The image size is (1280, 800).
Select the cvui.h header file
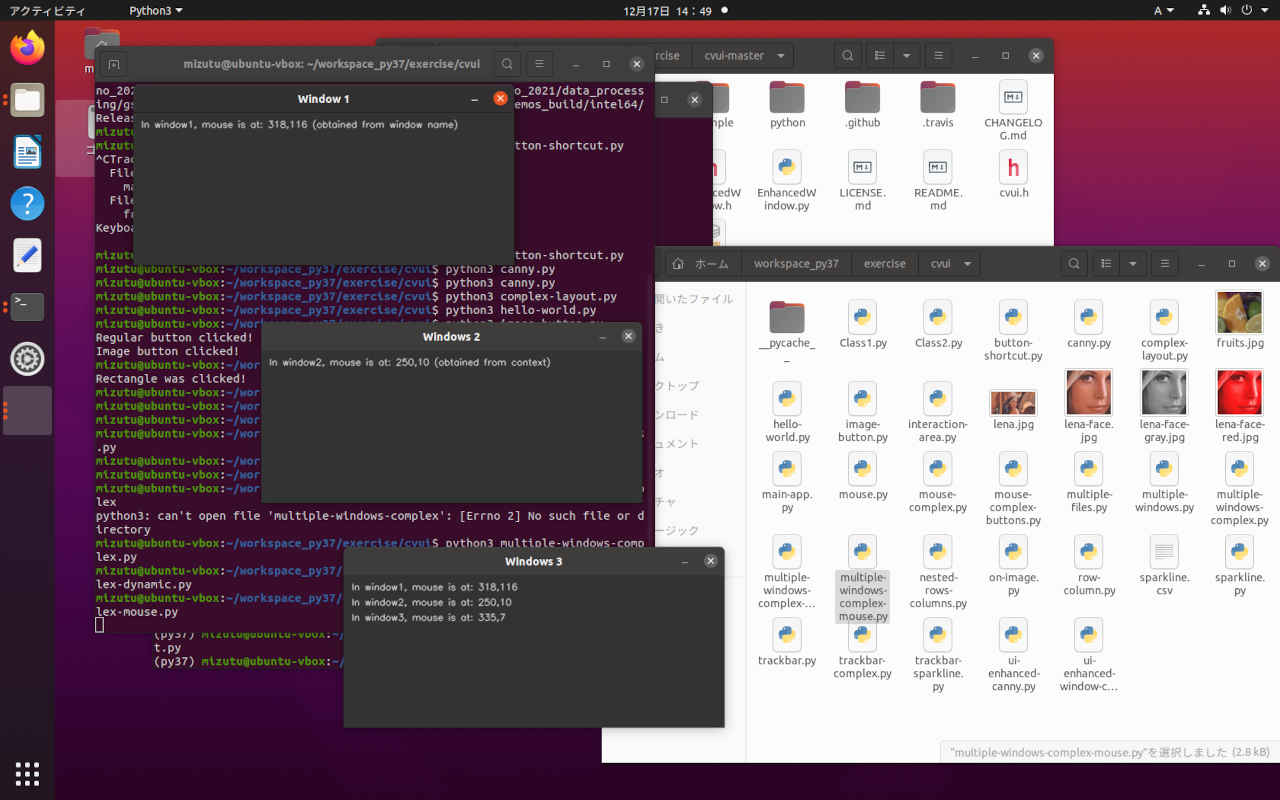click(x=1013, y=176)
